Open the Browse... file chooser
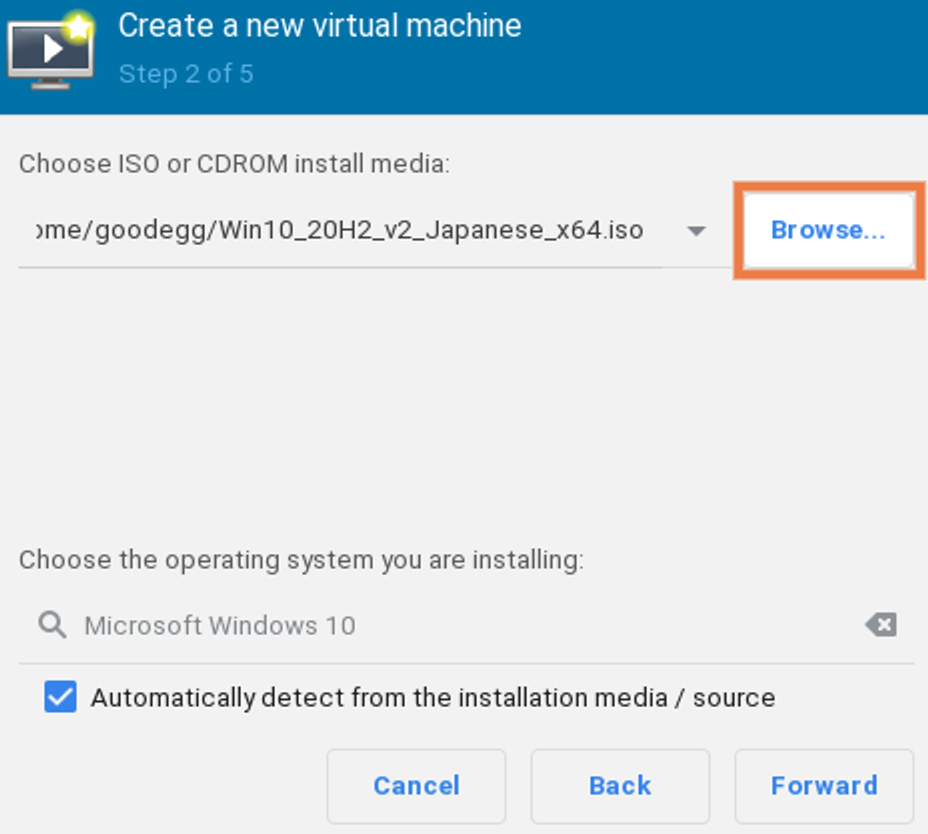Viewport: 928px width, 834px height. click(x=829, y=230)
